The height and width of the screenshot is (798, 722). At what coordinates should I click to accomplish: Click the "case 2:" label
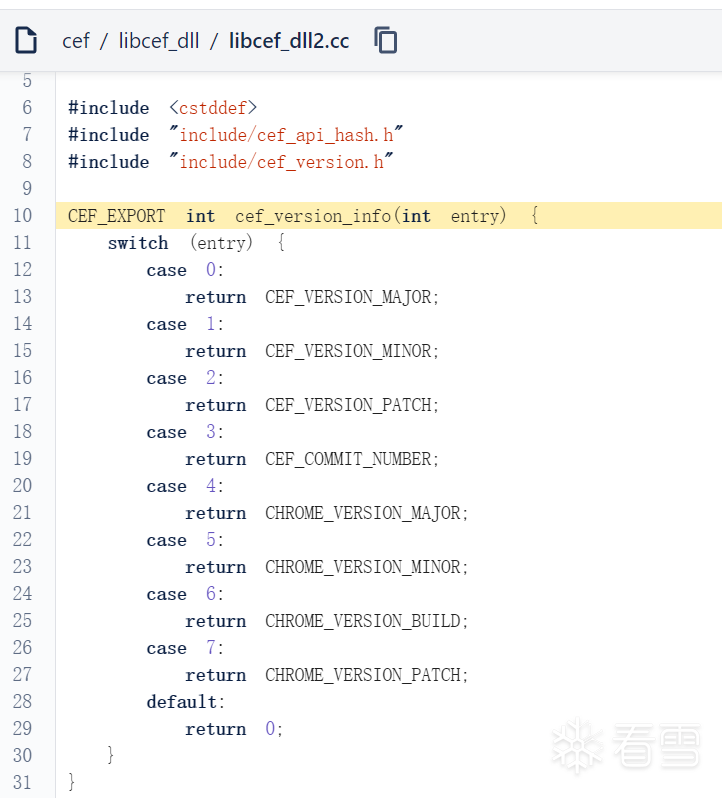[185, 378]
